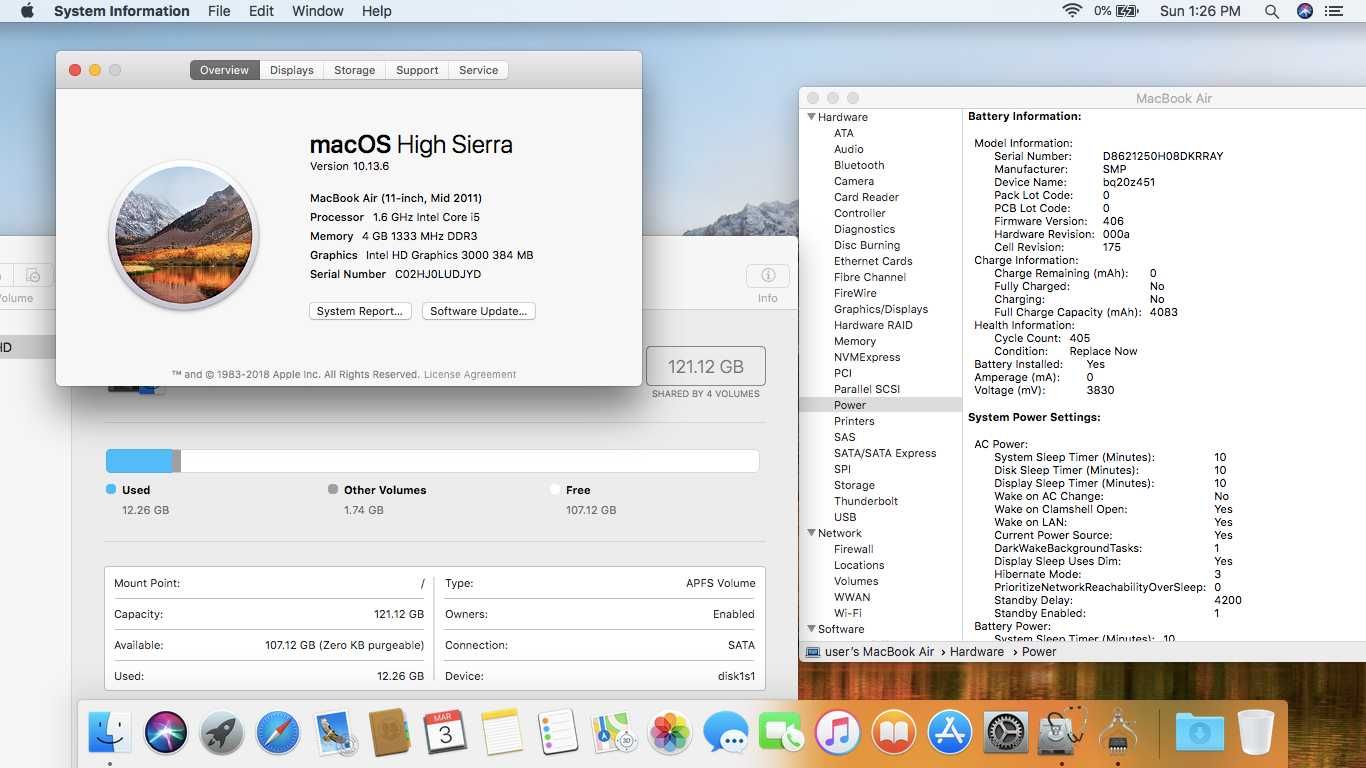1366x768 pixels.
Task: Click the blue Used storage bar segment
Action: tap(139, 461)
